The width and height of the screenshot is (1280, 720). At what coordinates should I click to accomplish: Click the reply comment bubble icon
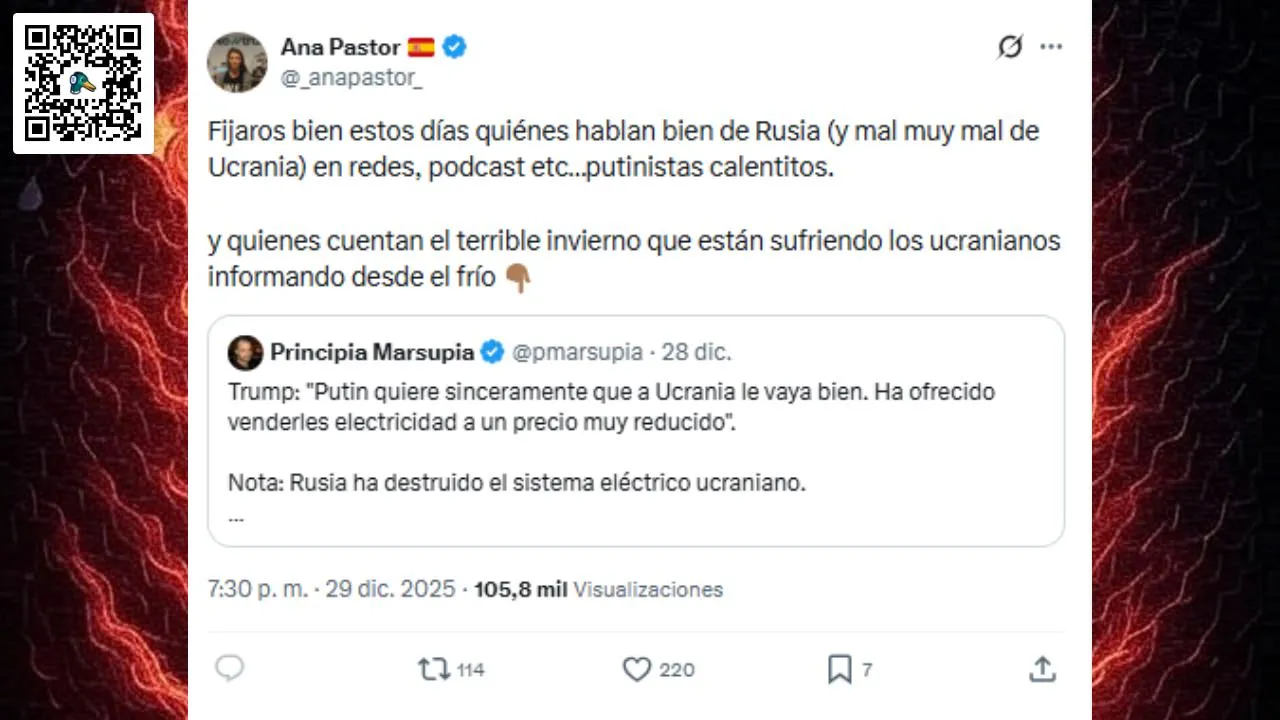coord(230,669)
